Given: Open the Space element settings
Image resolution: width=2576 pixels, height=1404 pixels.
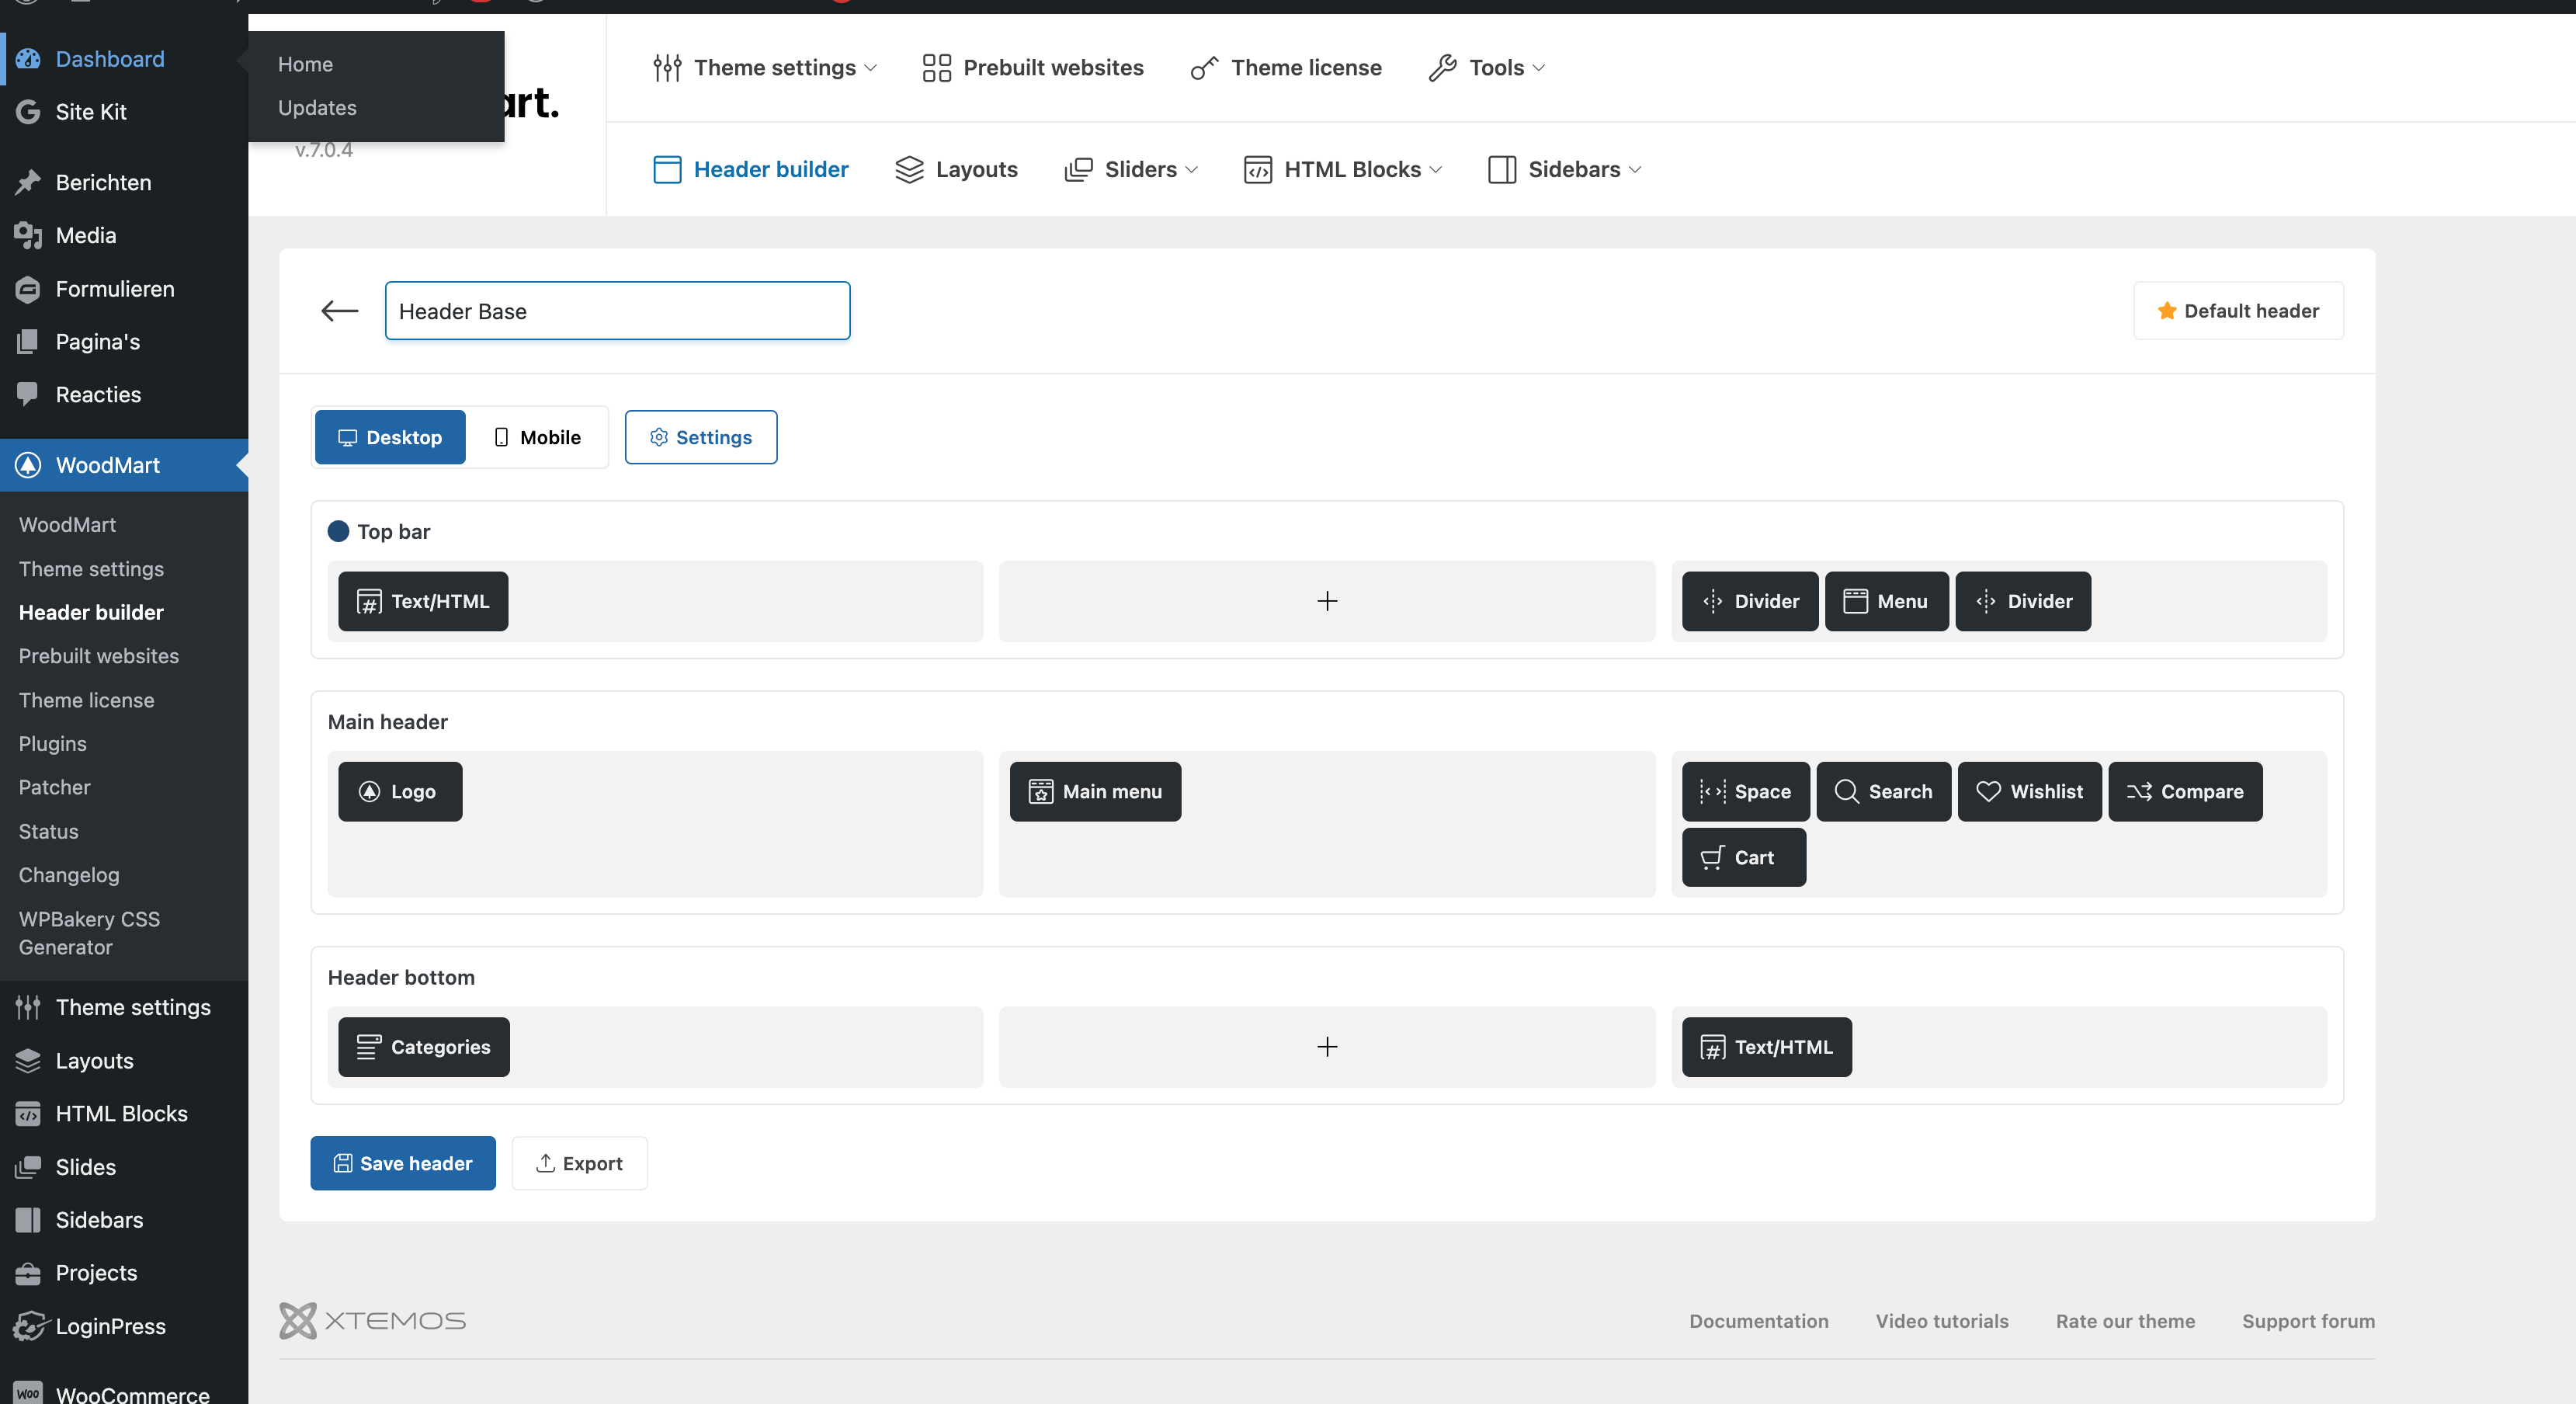Looking at the screenshot, I should tap(1745, 791).
